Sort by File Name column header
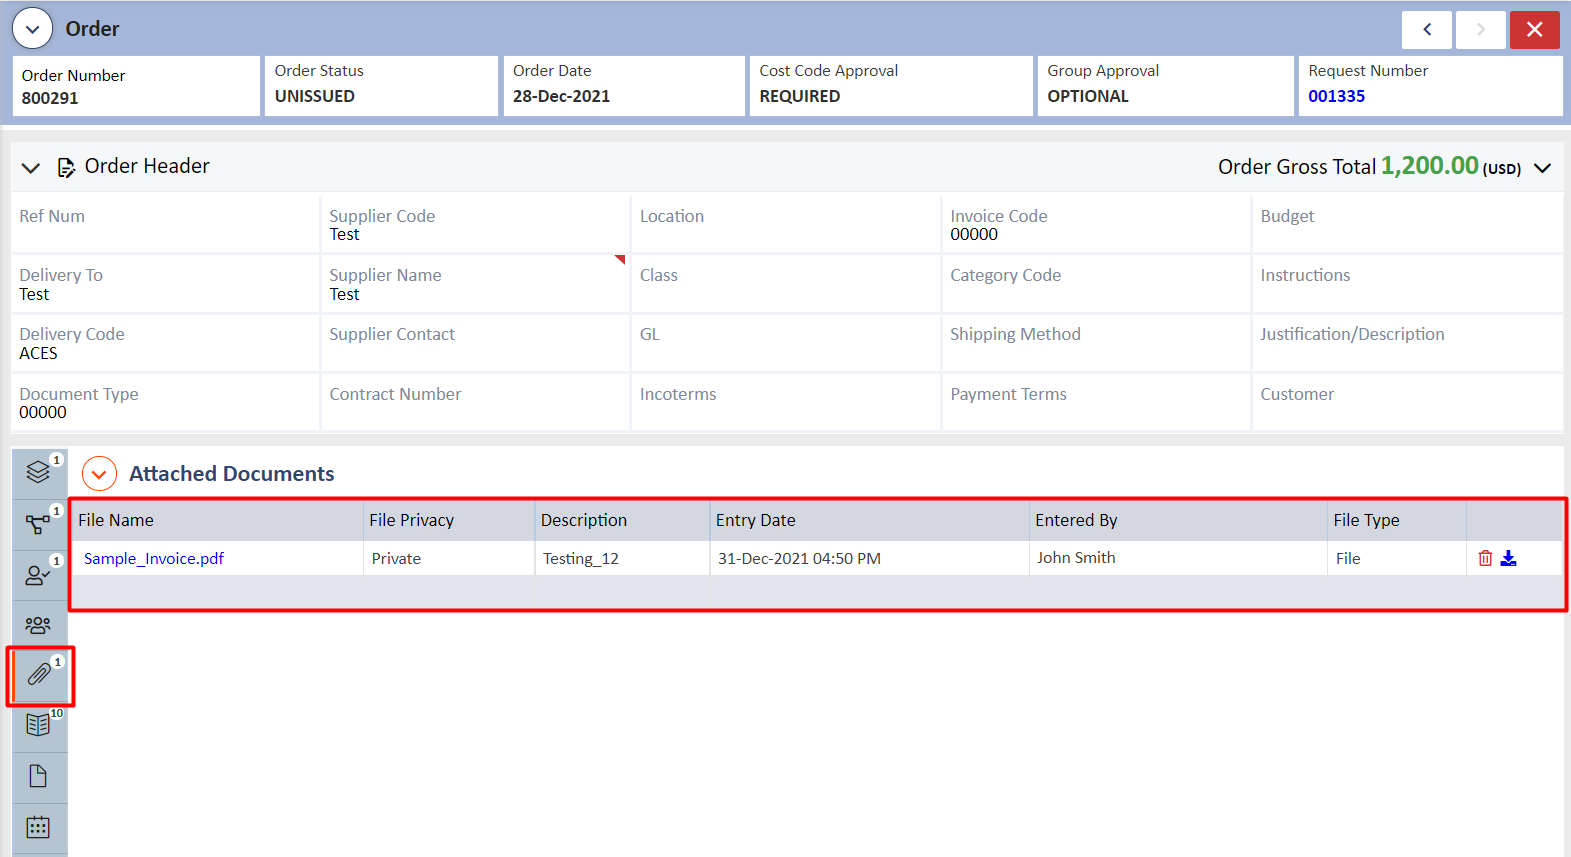 tap(217, 520)
